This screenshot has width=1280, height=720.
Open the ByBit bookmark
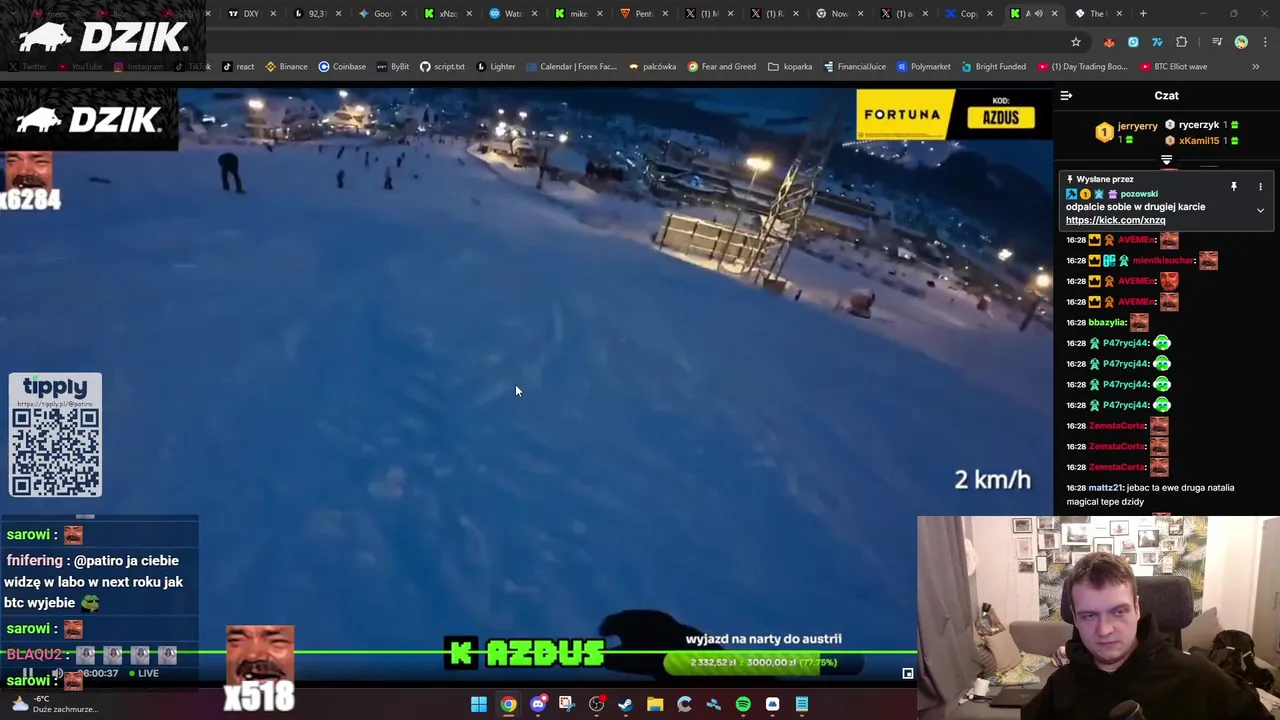393,67
